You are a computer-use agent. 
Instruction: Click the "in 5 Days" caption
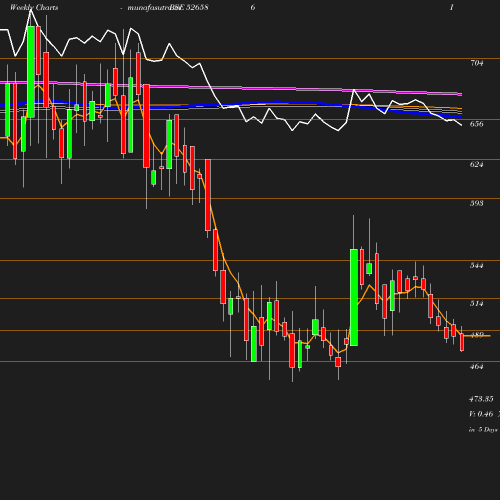coord(483,430)
